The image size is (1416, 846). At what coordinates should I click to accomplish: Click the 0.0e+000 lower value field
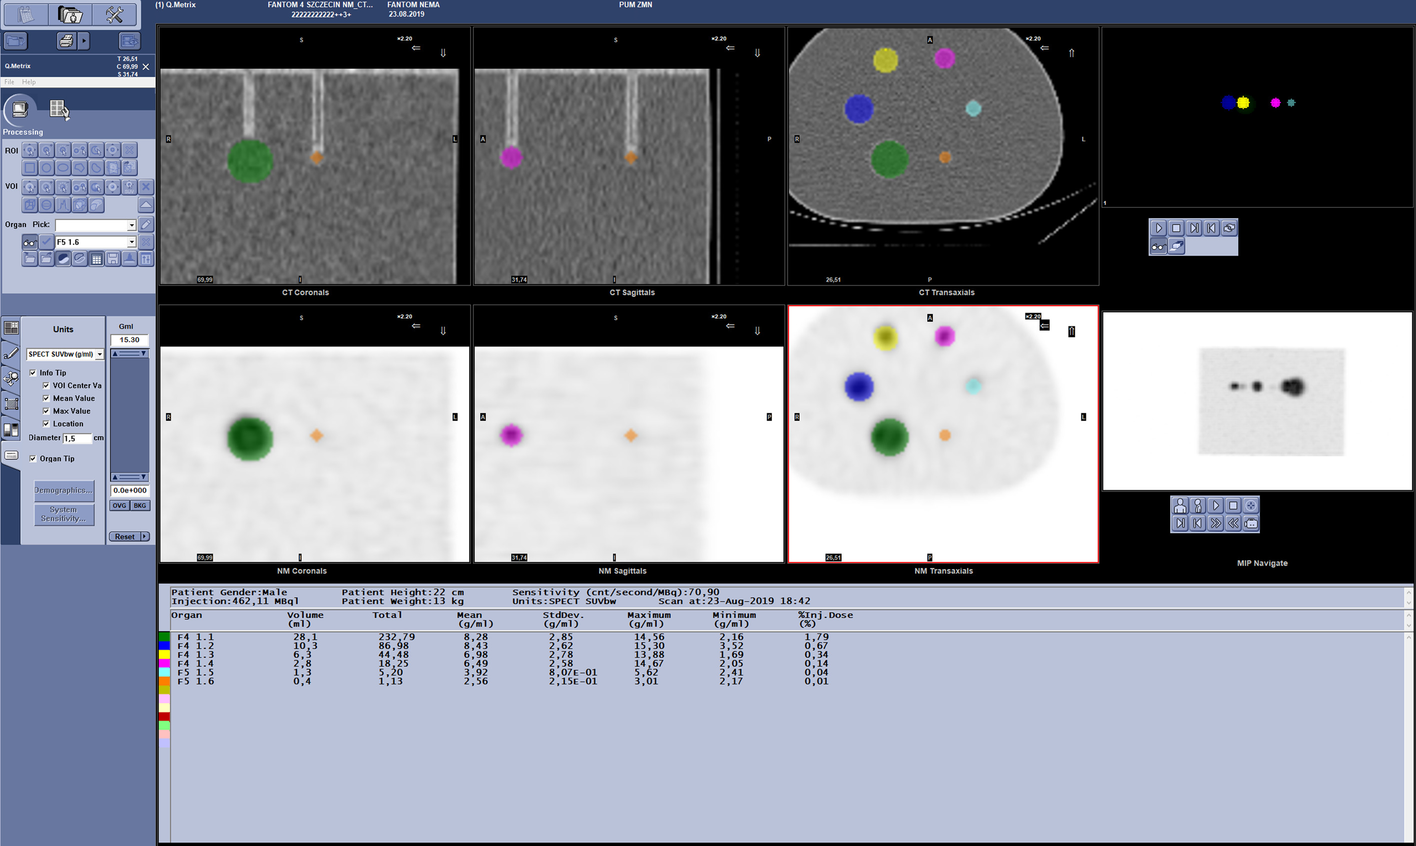[x=129, y=491]
